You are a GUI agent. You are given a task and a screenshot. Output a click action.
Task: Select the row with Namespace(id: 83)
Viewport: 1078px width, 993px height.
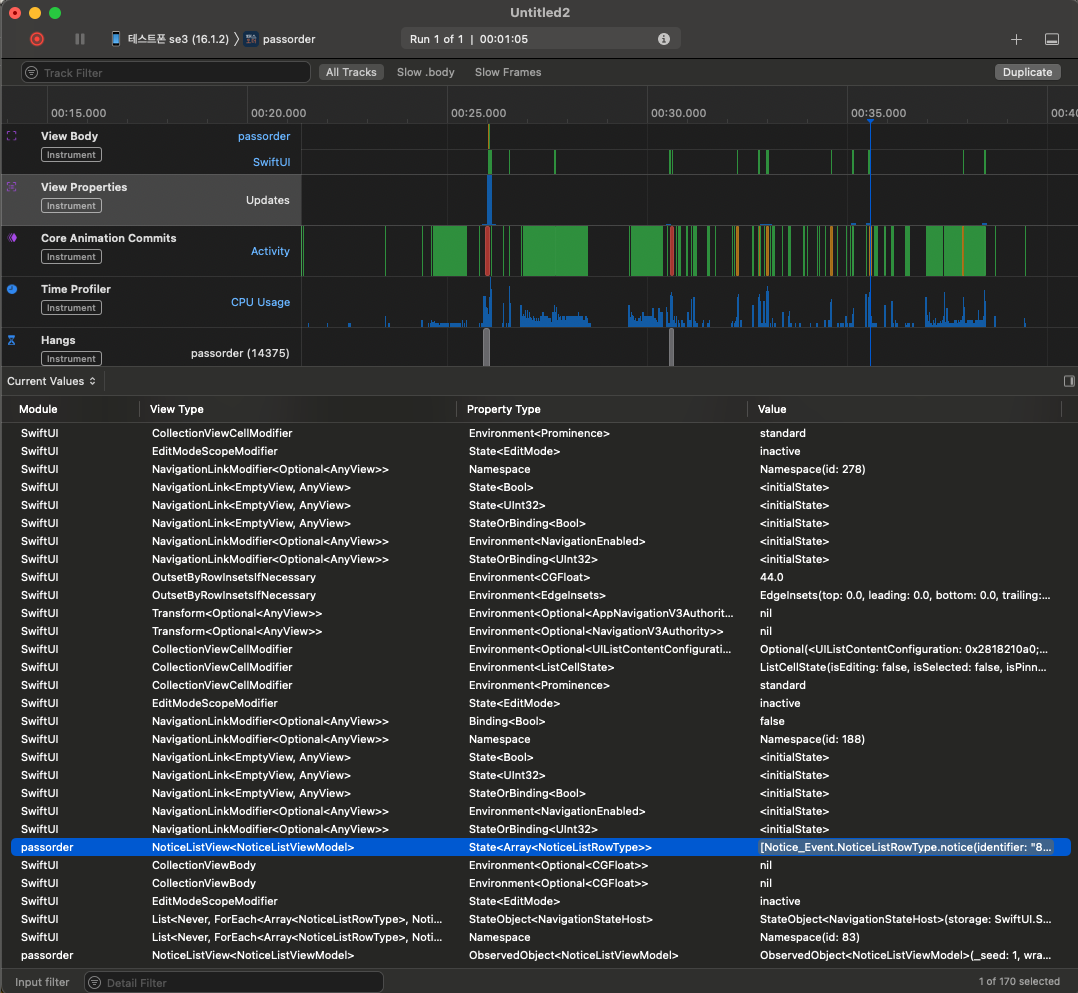pyautogui.click(x=540, y=937)
